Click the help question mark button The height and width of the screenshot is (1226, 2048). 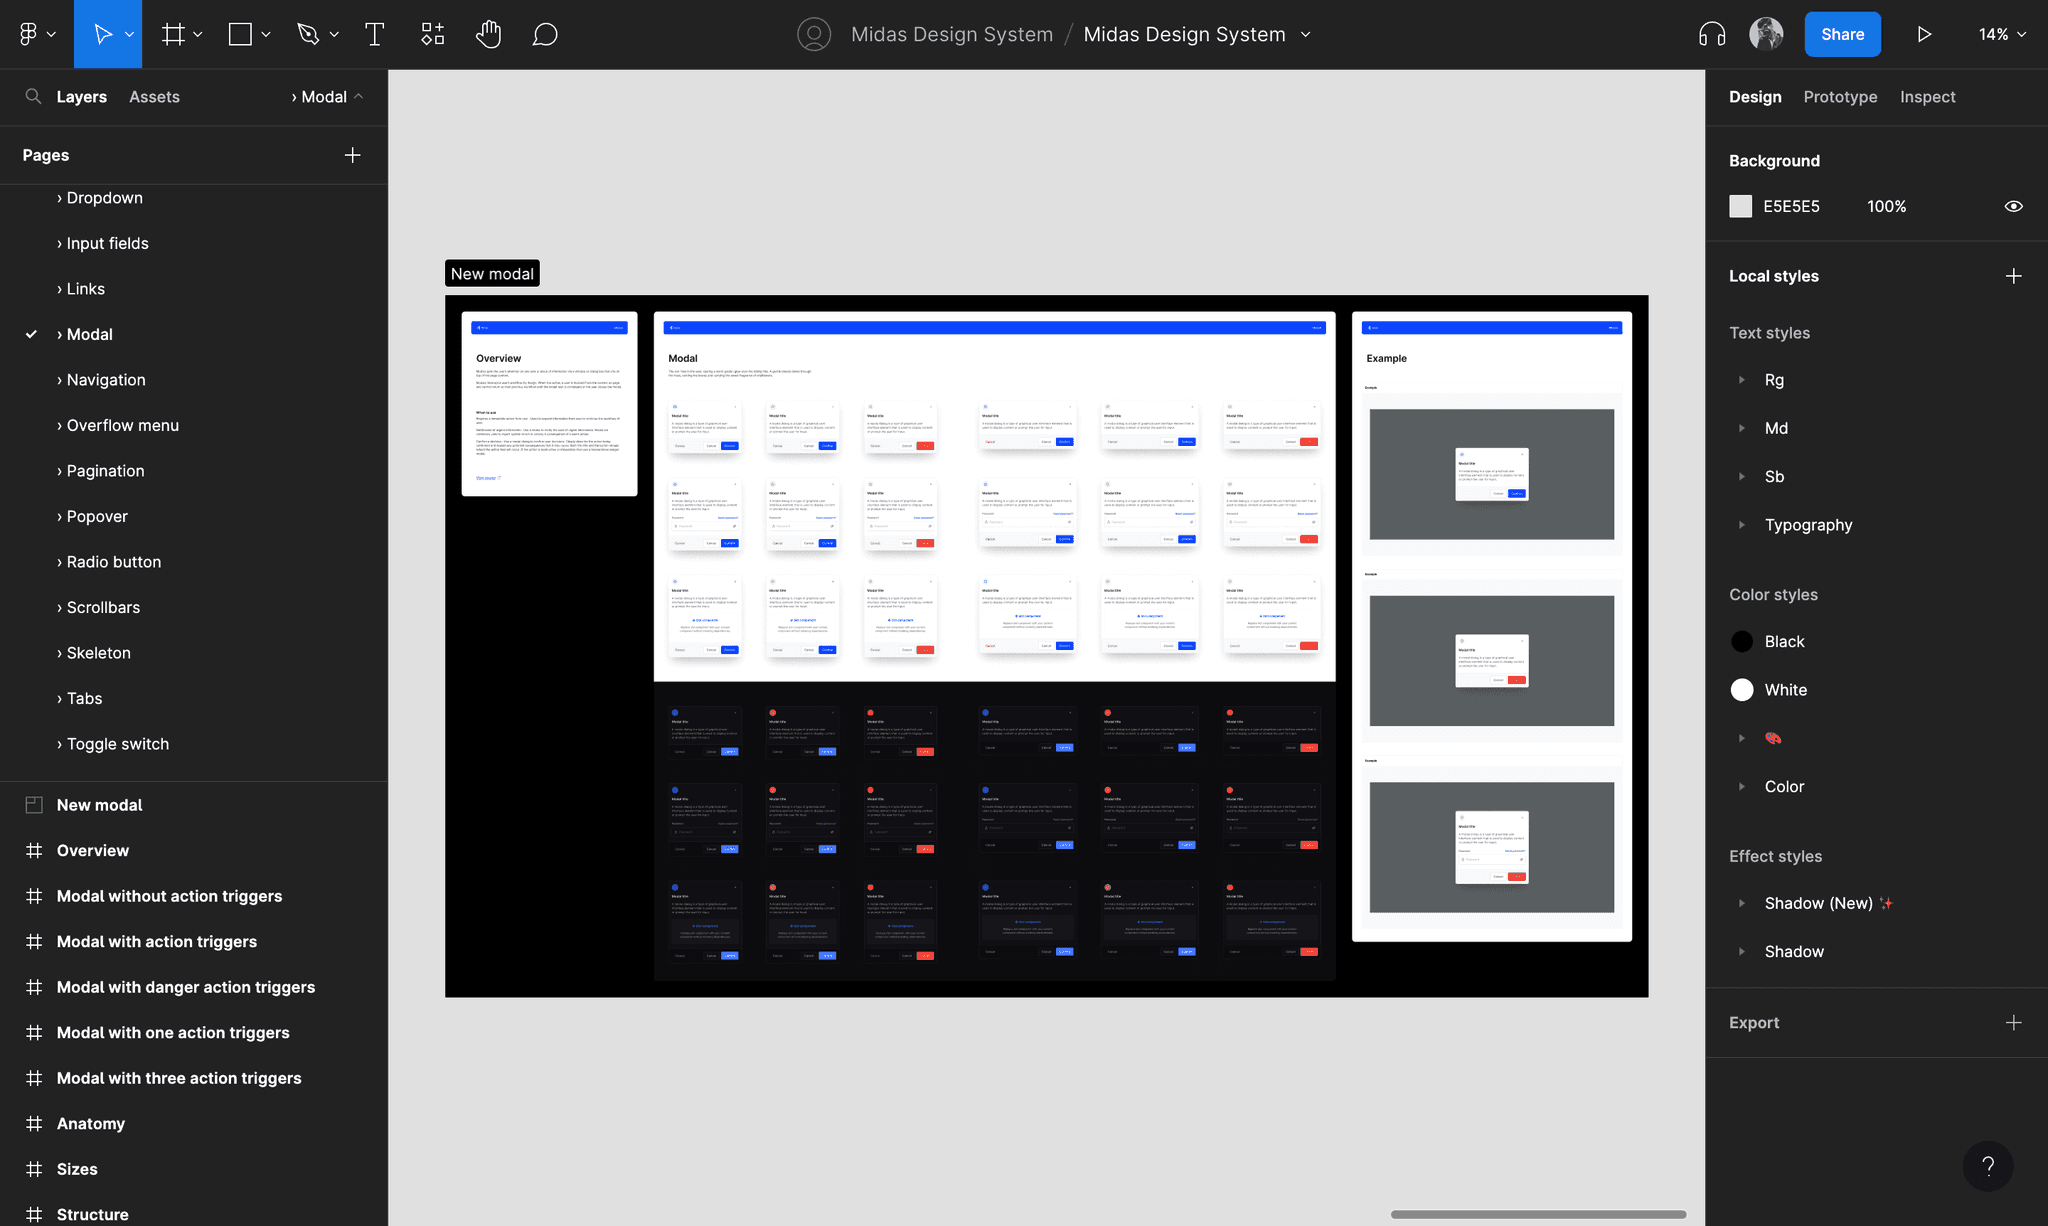point(1988,1166)
